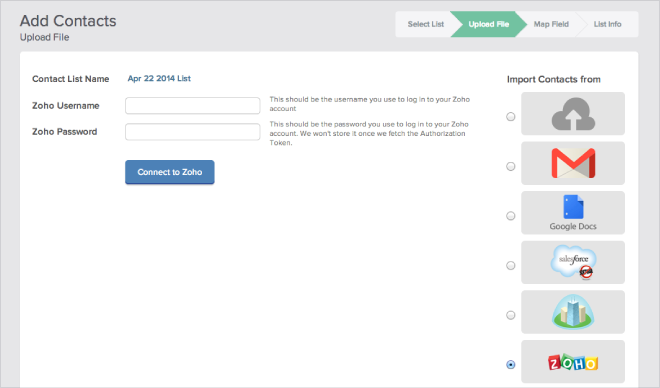Select the Highrise building dome icon tile

tap(573, 312)
